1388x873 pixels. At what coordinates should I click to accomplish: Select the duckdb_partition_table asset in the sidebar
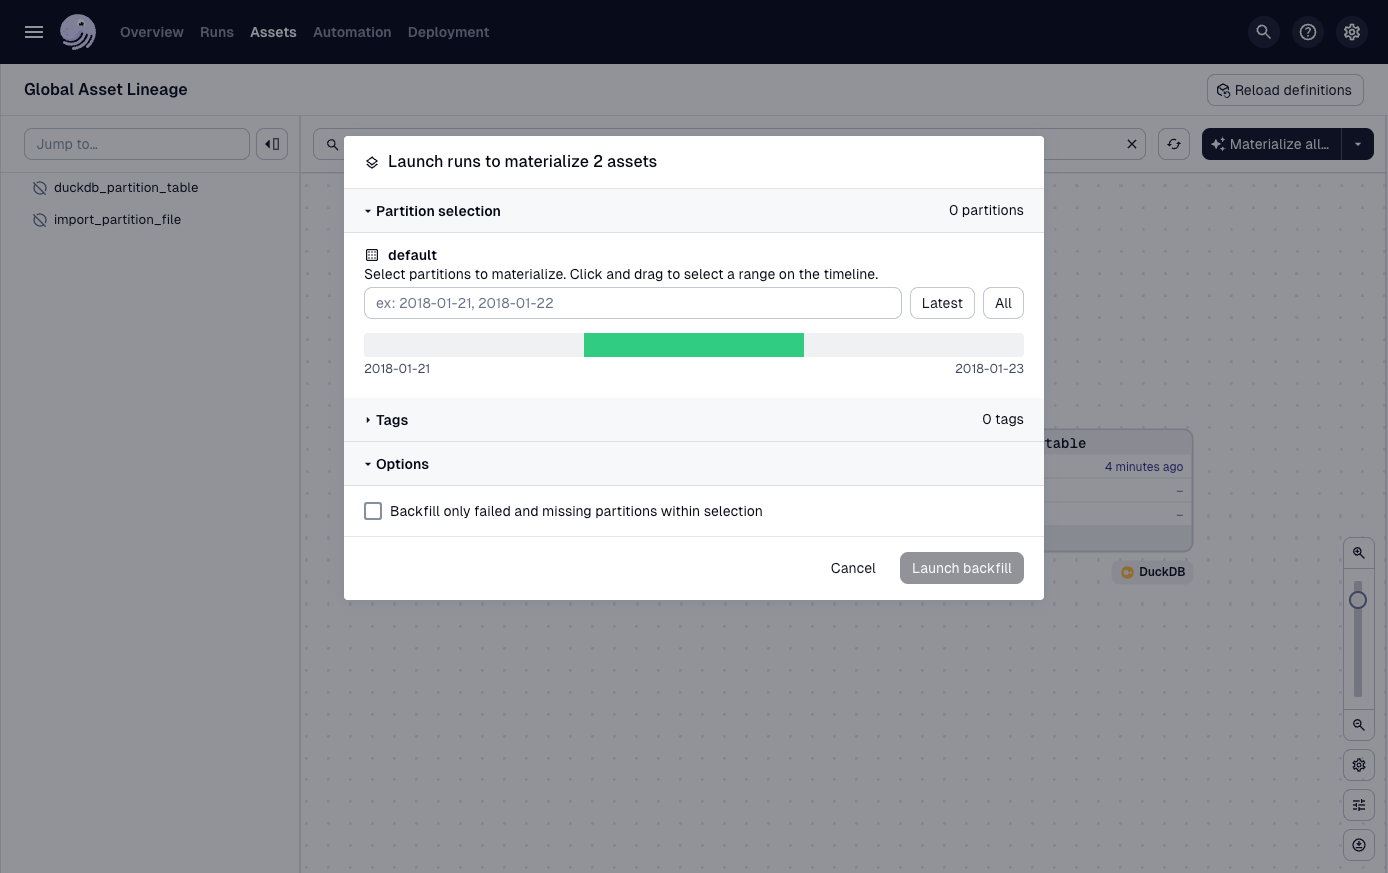(126, 187)
